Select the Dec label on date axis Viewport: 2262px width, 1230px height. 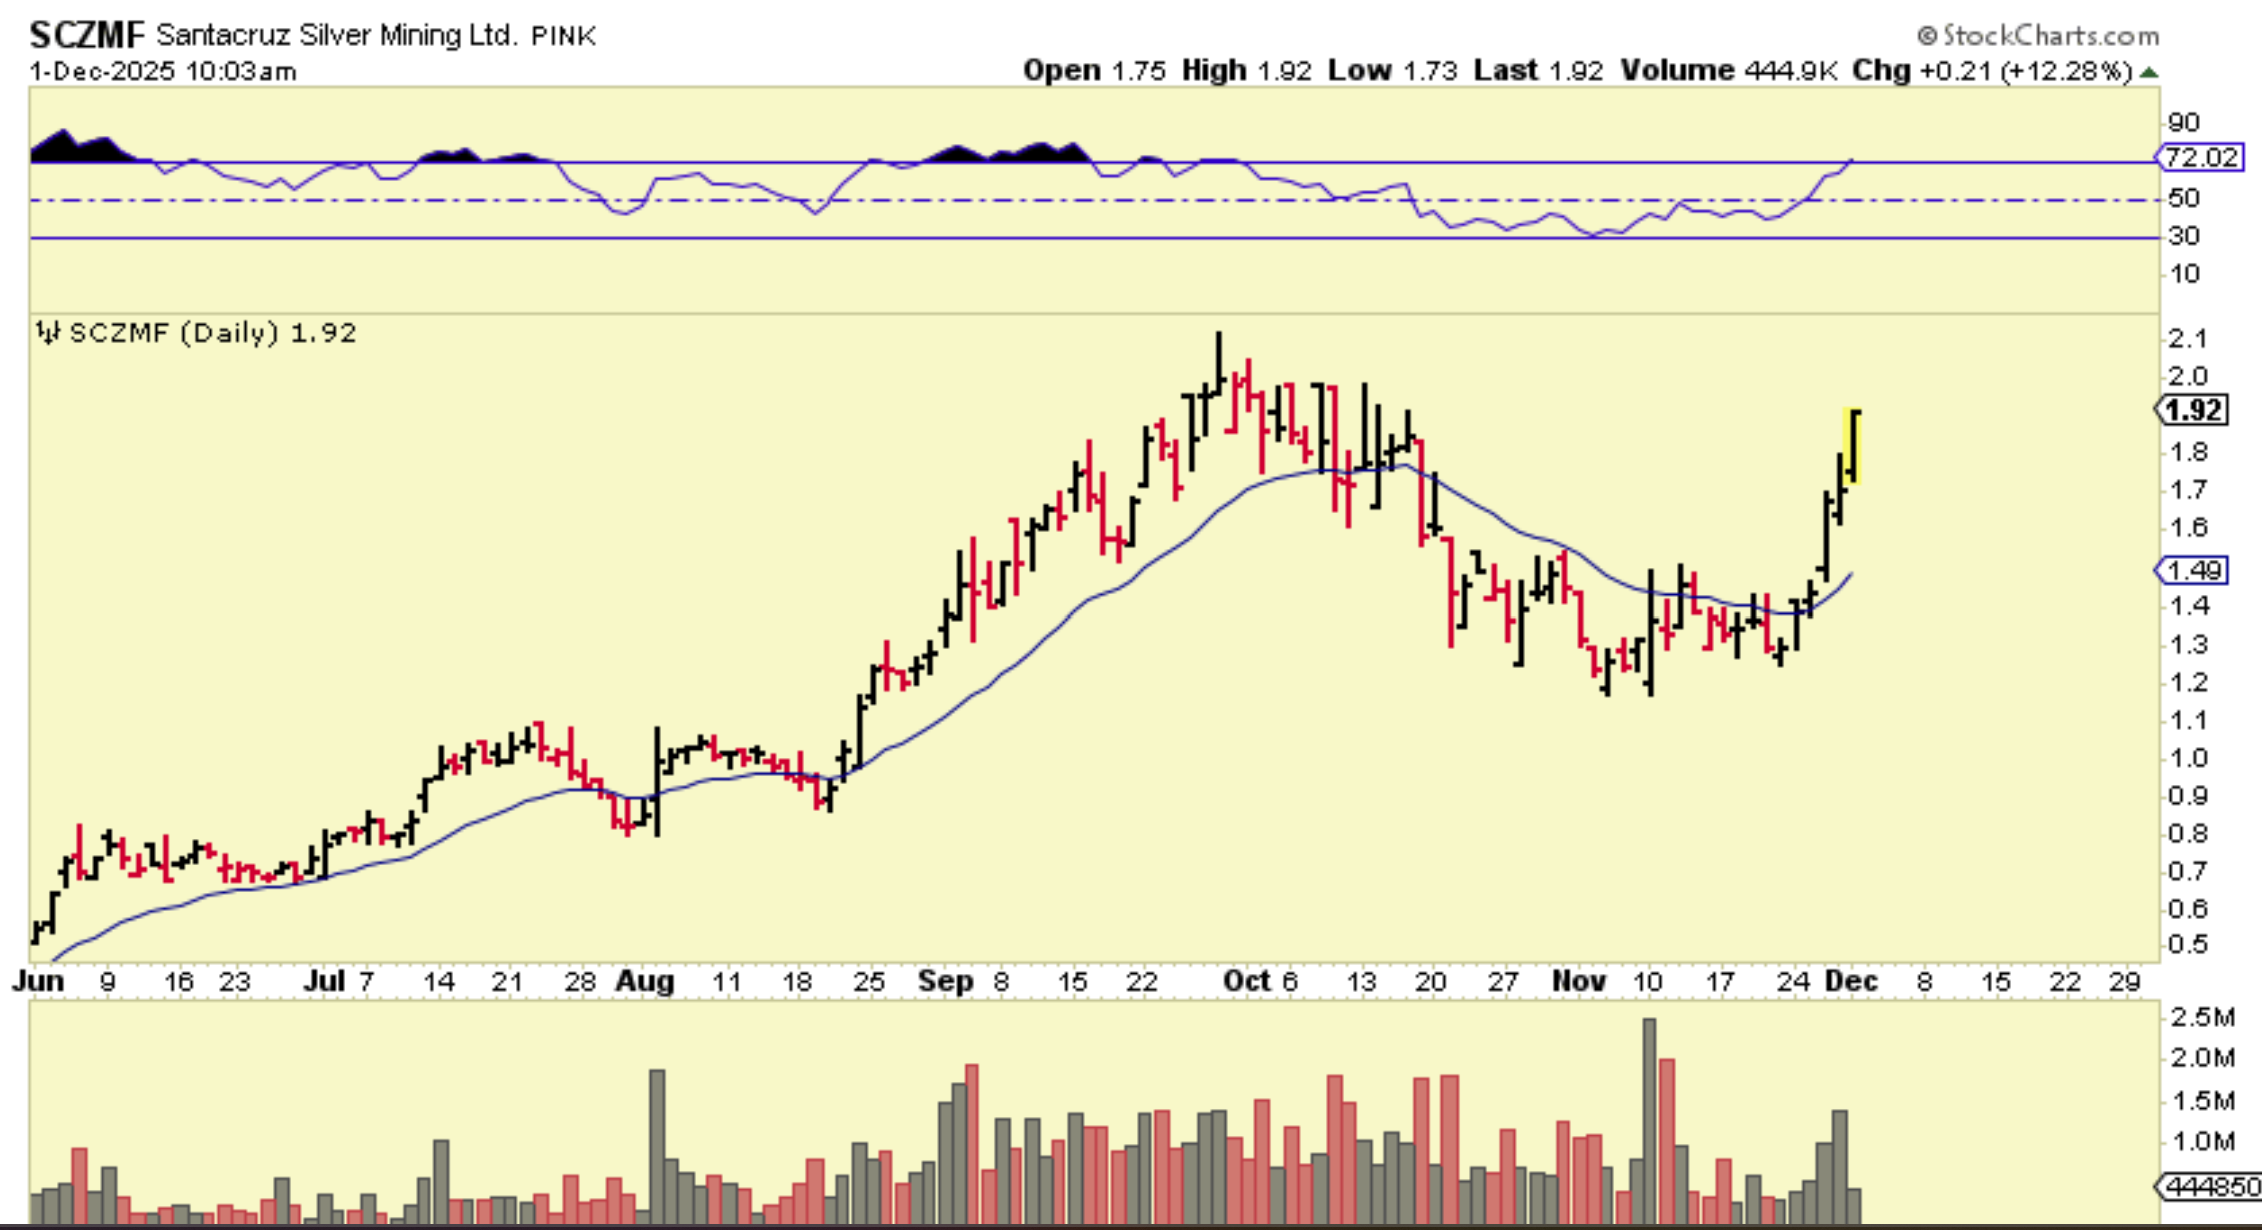coord(1851,981)
